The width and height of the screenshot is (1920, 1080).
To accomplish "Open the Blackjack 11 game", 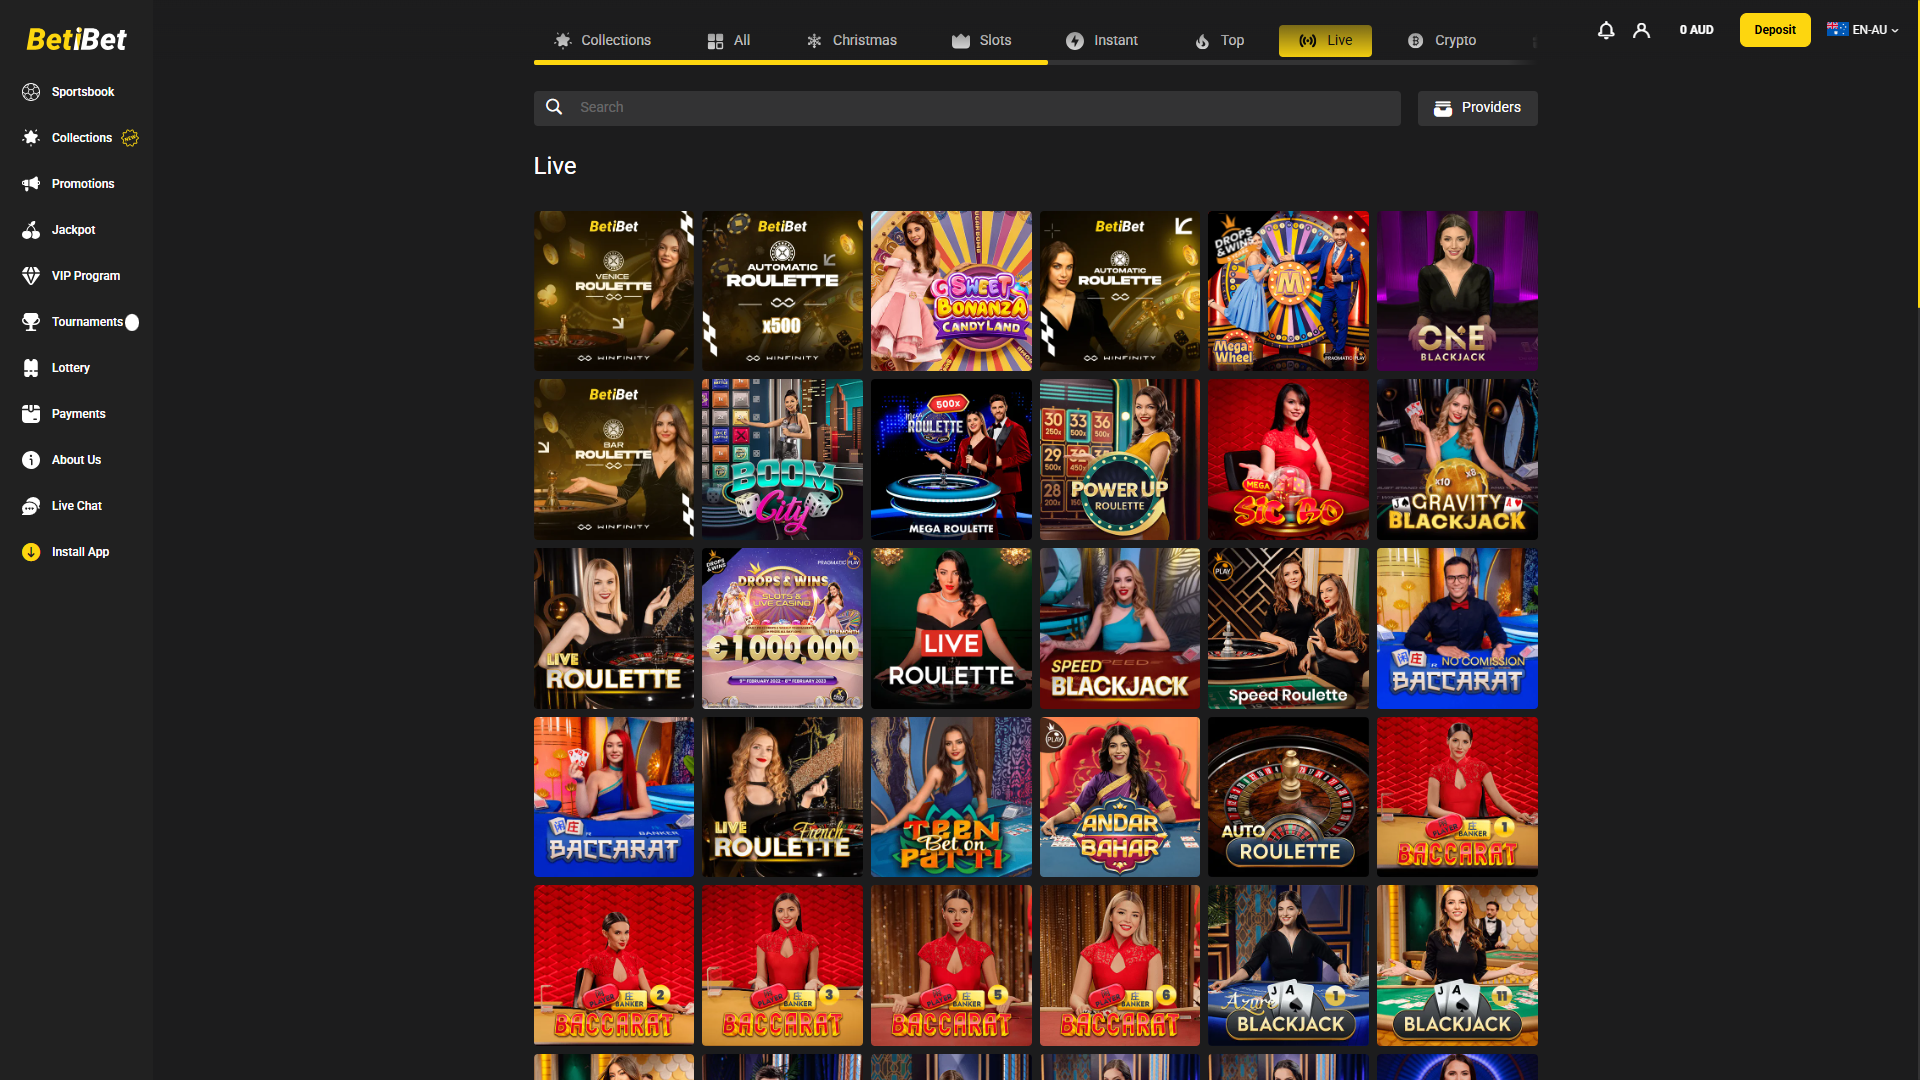I will click(x=1457, y=965).
